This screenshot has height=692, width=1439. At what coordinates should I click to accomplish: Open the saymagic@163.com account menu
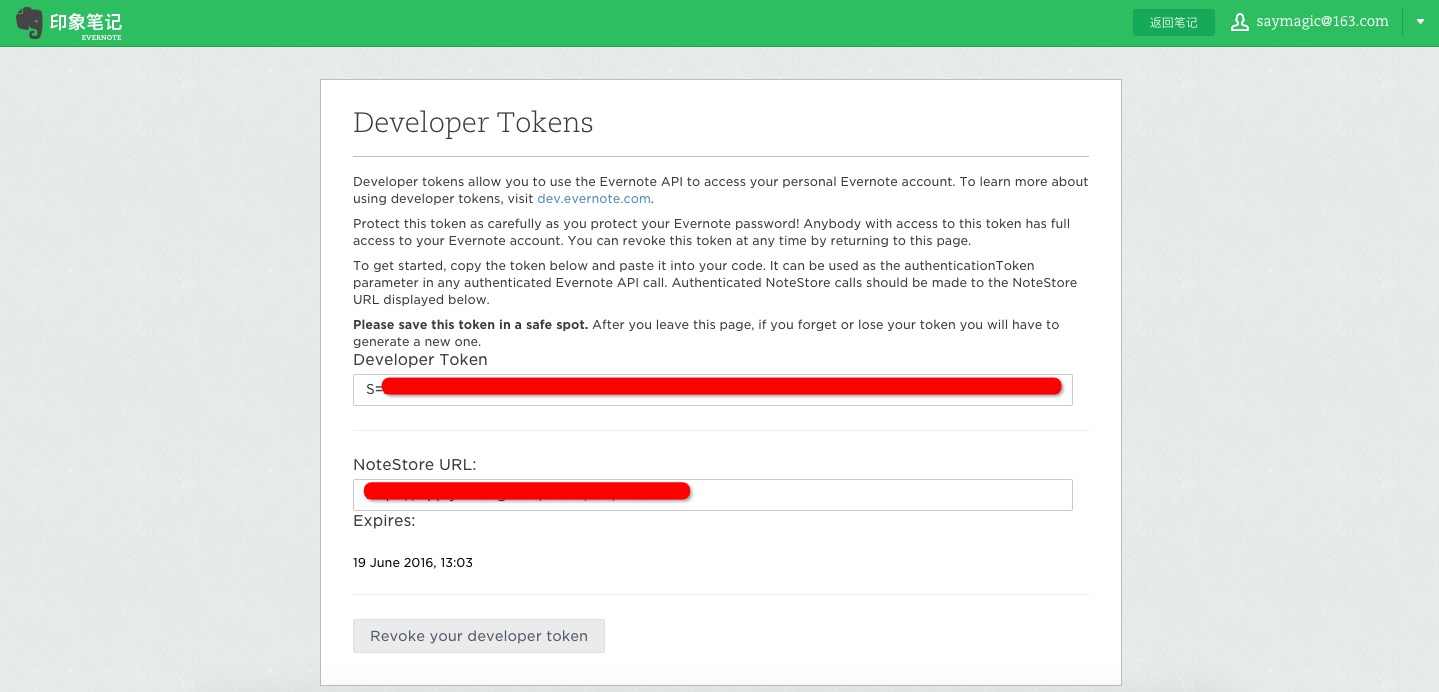pyautogui.click(x=1322, y=21)
